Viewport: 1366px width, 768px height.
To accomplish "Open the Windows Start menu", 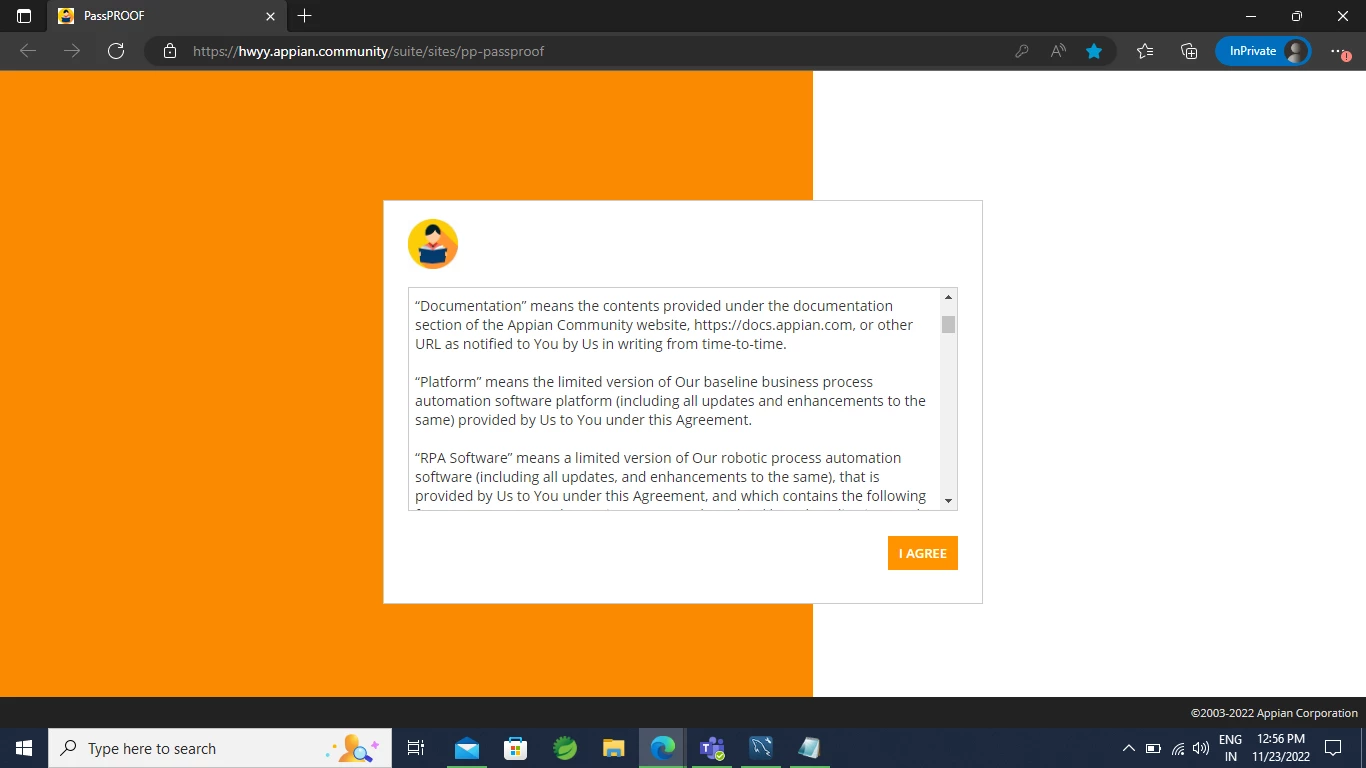I will click(x=24, y=748).
